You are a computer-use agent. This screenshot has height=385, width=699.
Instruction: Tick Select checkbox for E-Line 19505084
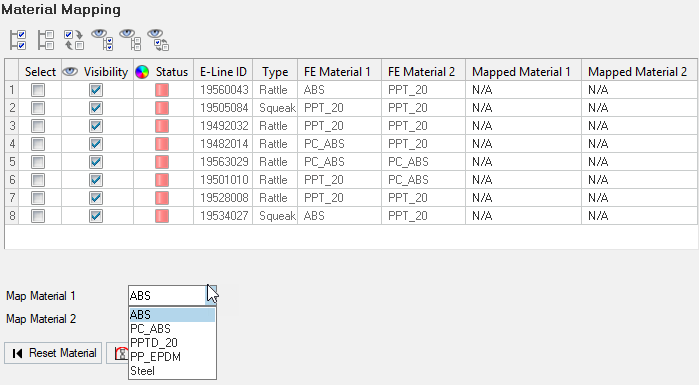coord(38,108)
